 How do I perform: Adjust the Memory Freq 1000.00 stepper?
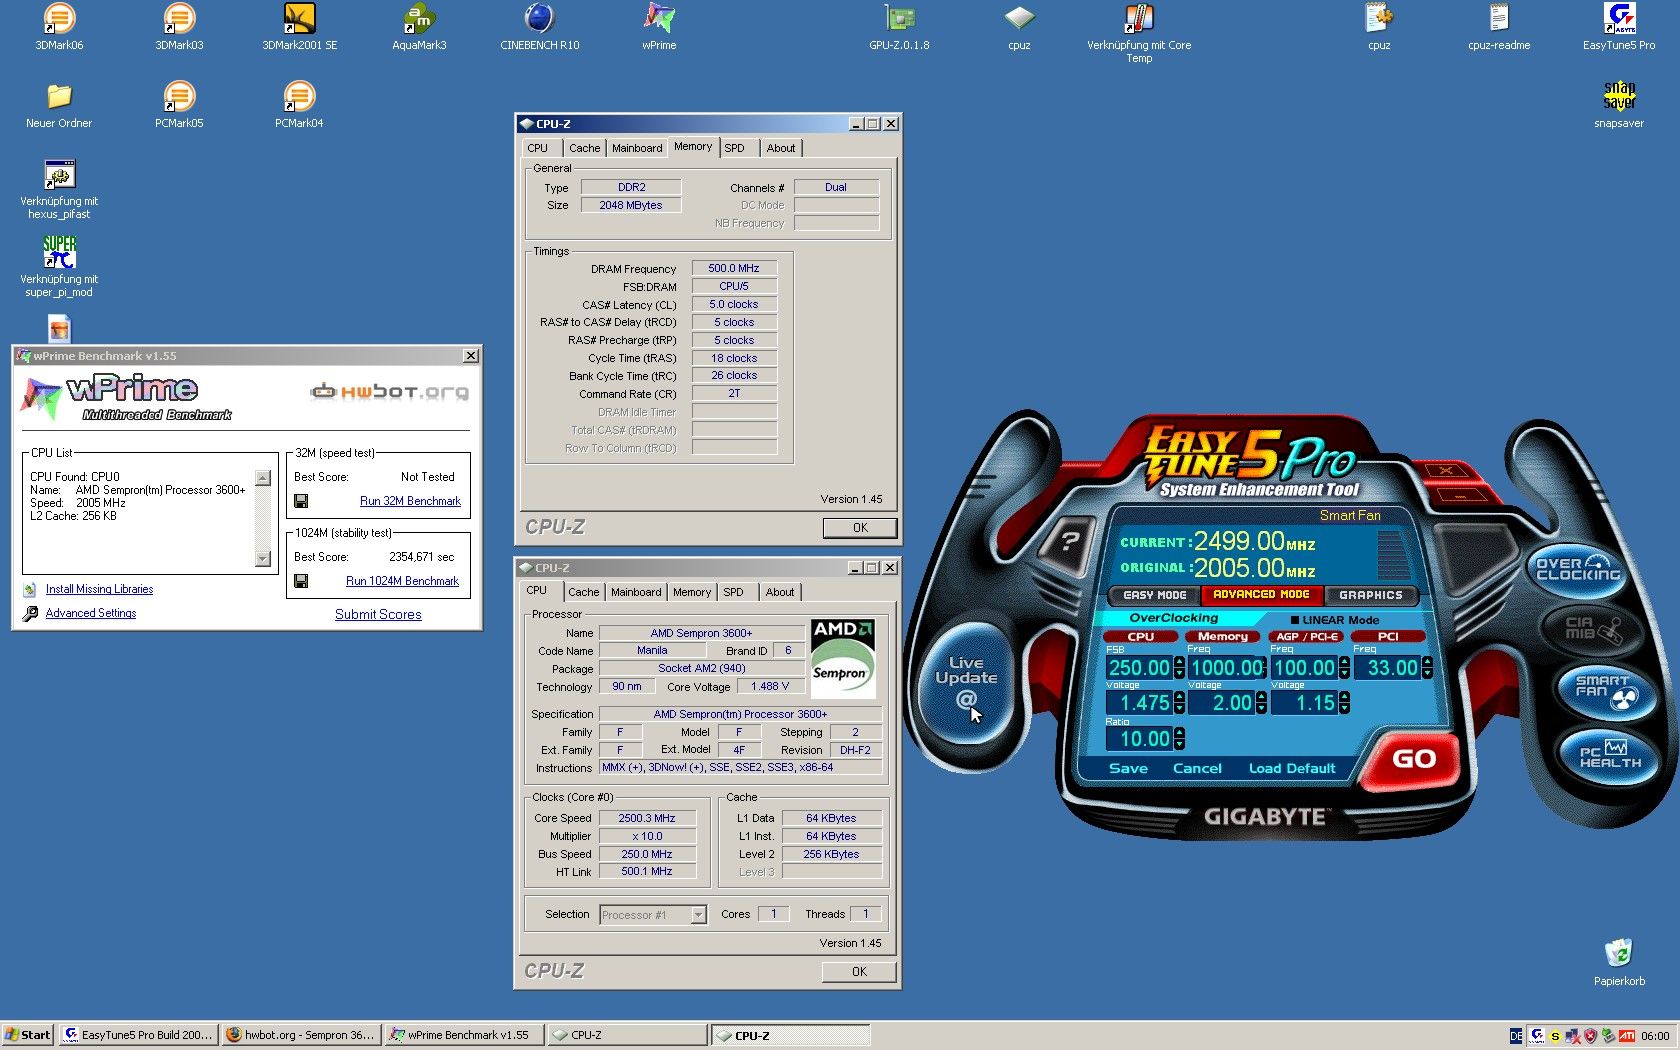point(1261,668)
